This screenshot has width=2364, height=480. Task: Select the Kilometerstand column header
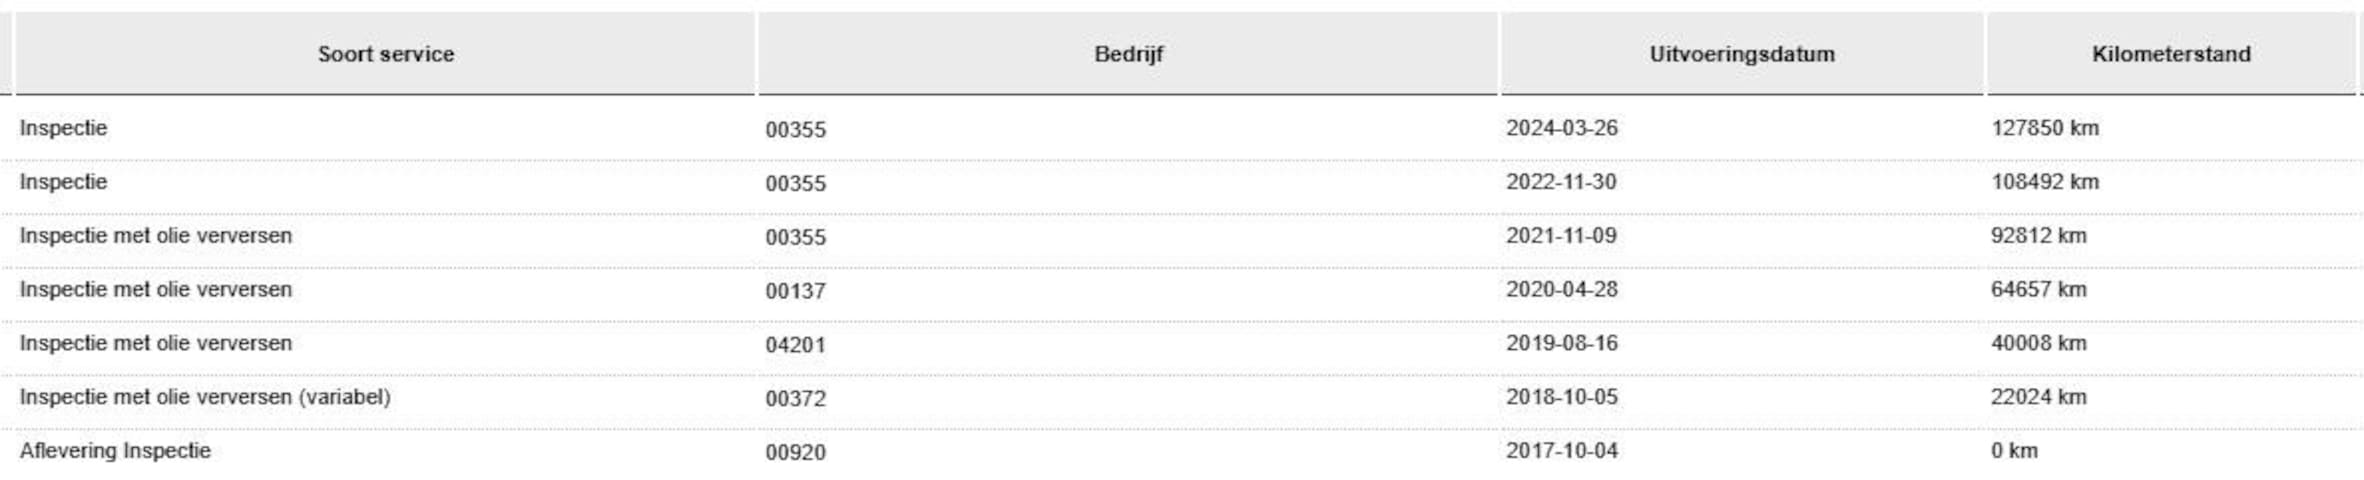point(2171,54)
